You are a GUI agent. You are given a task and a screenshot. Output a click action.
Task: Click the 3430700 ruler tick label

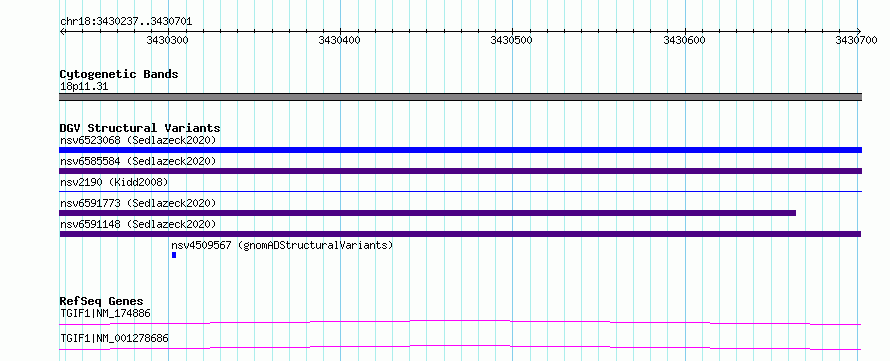point(856,40)
